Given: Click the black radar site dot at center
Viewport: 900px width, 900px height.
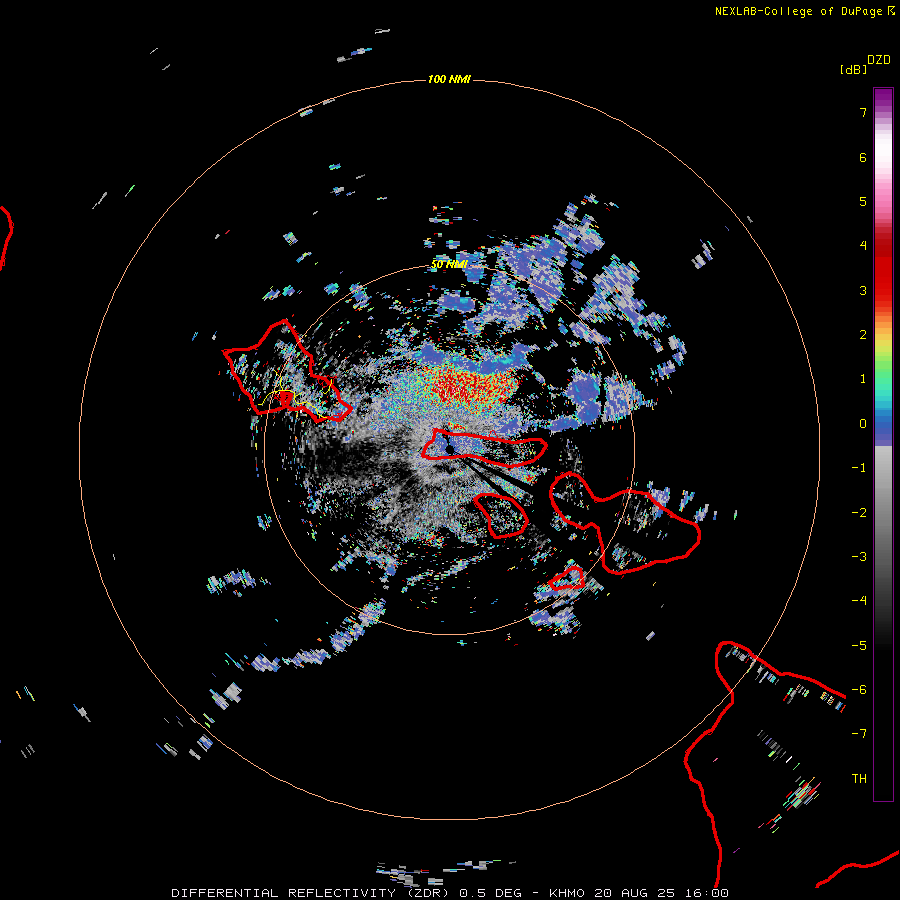Looking at the screenshot, I should [x=449, y=449].
